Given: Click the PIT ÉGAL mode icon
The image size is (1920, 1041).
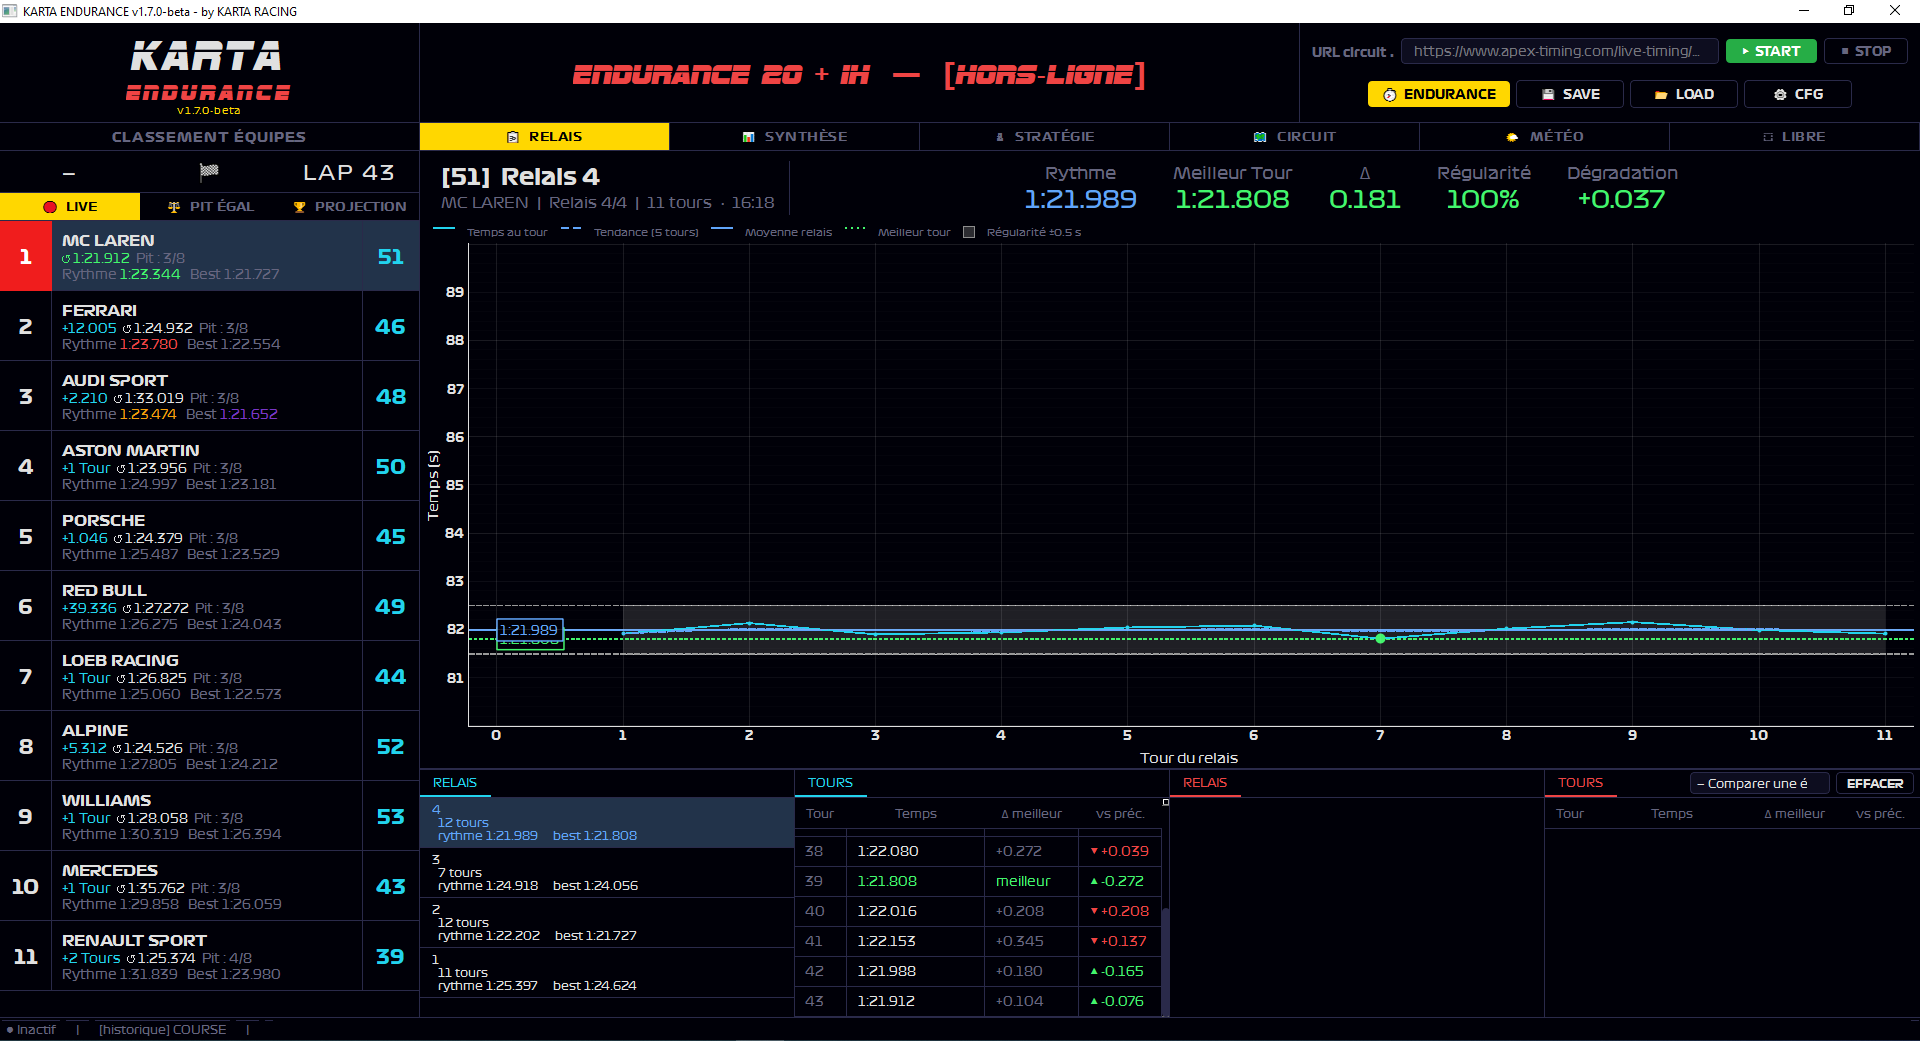Looking at the screenshot, I should click(x=174, y=207).
